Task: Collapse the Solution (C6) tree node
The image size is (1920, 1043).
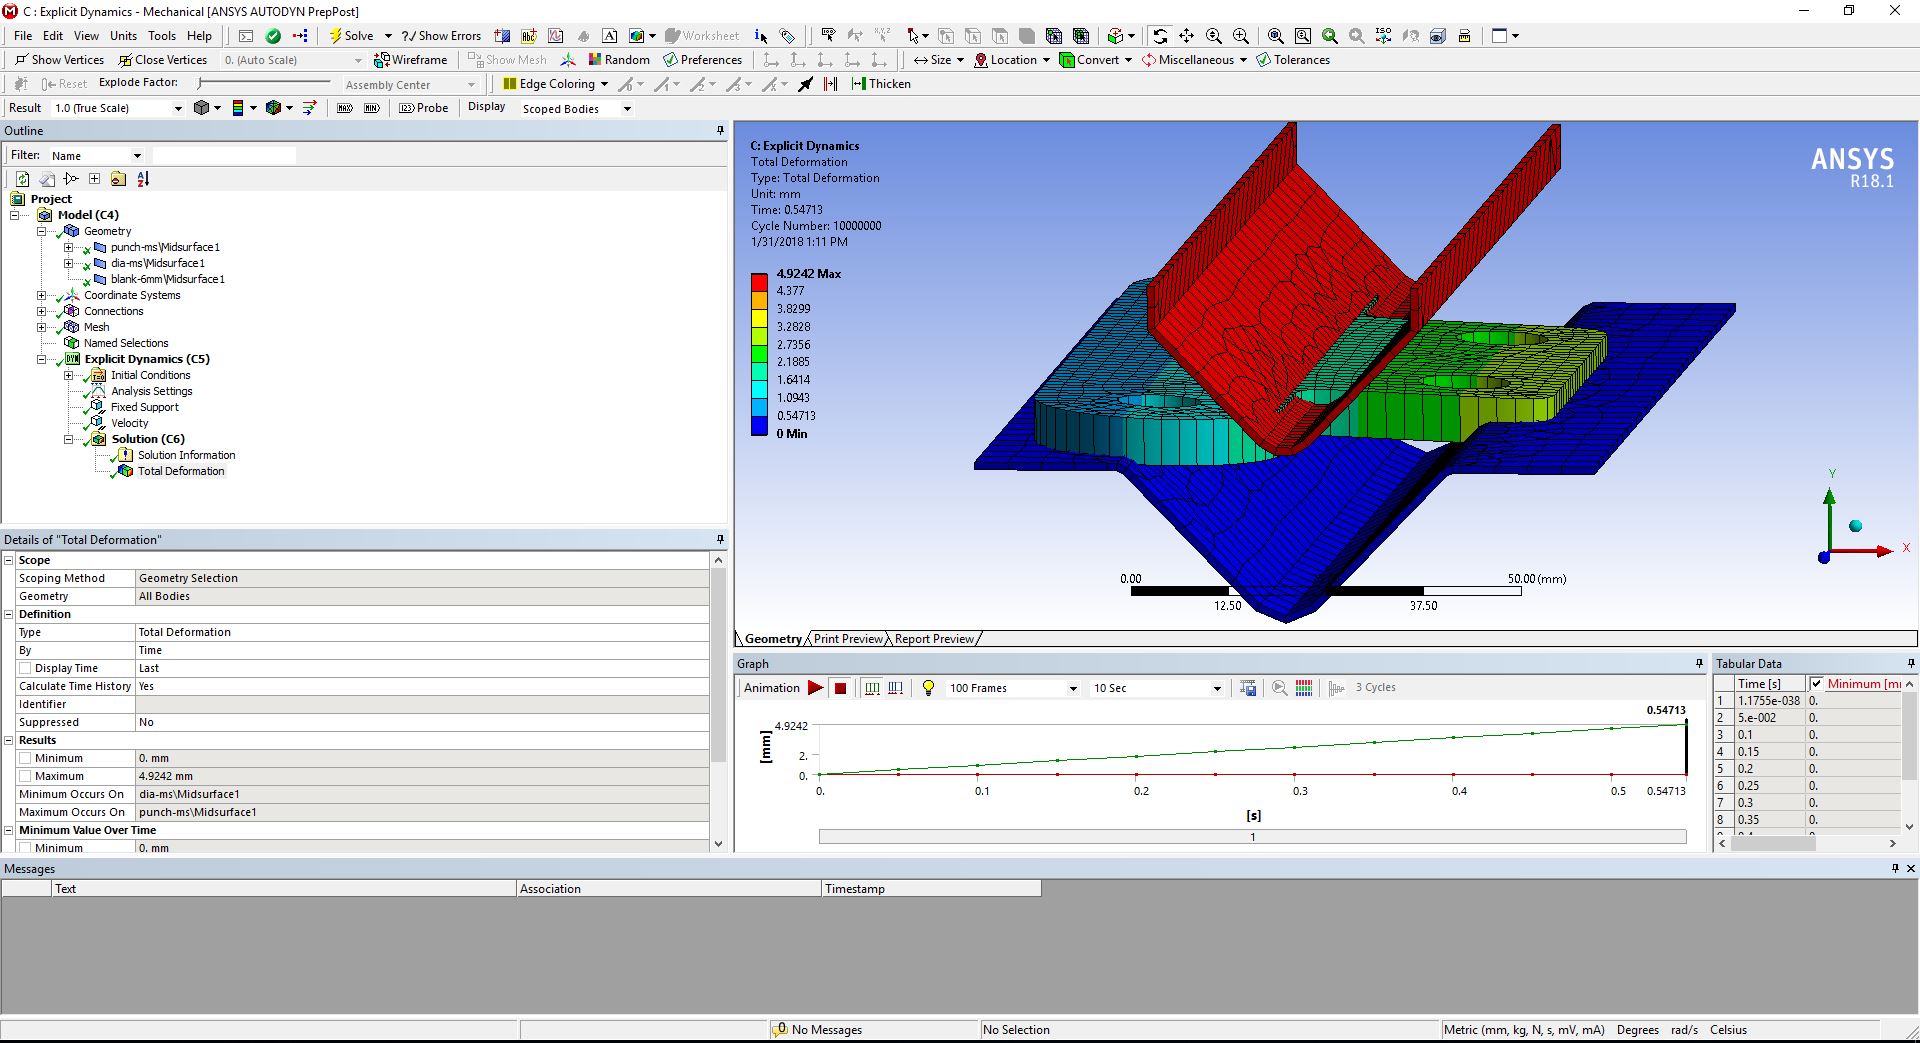Action: click(x=69, y=439)
